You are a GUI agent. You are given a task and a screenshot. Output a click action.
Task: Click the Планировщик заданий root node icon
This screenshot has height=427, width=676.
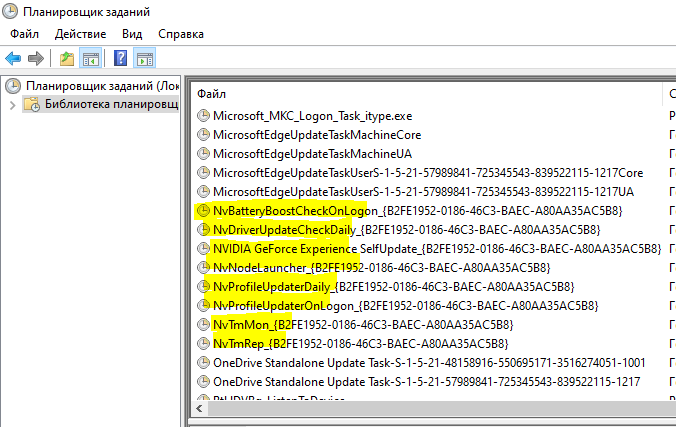click(13, 86)
